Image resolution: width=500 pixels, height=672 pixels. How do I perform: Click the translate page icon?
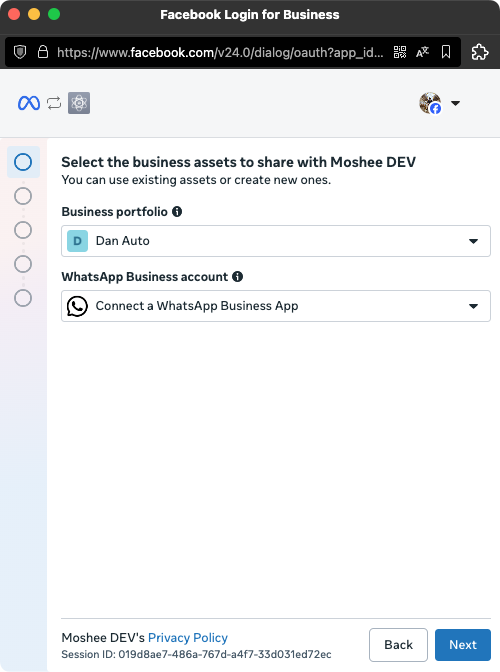click(422, 52)
